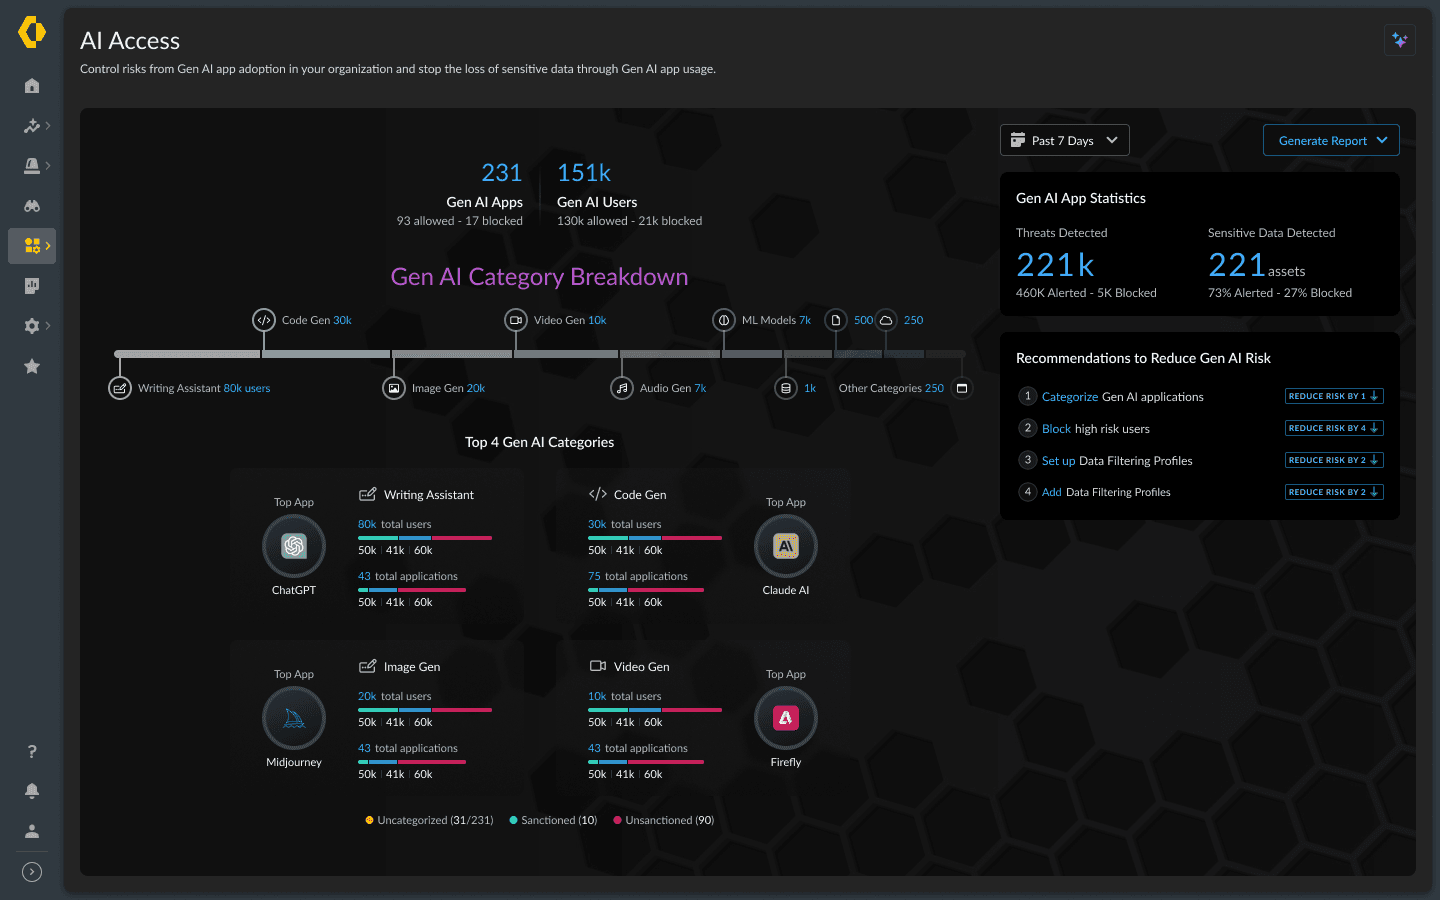Click Writing Assistant 80k total users link
Image resolution: width=1440 pixels, height=900 pixels.
pyautogui.click(x=395, y=524)
